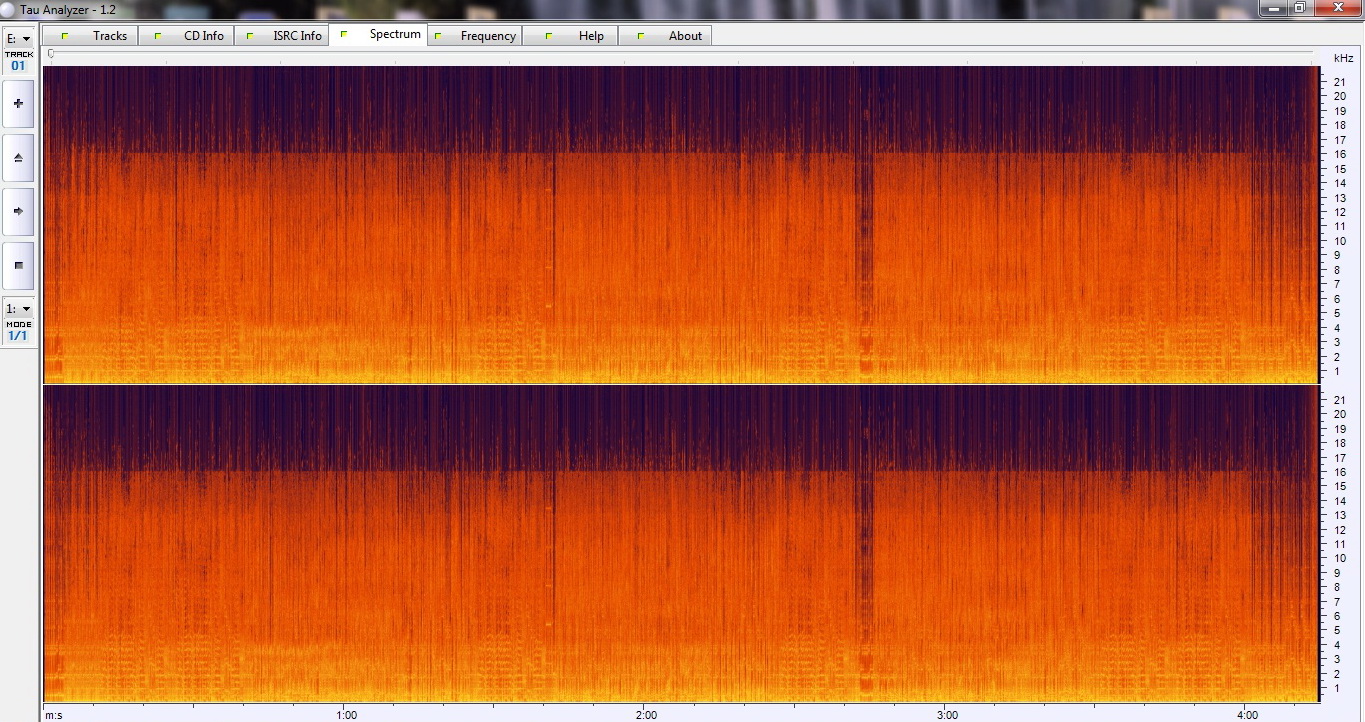Click the 4:00 time axis label
Image resolution: width=1365 pixels, height=722 pixels.
(1247, 715)
